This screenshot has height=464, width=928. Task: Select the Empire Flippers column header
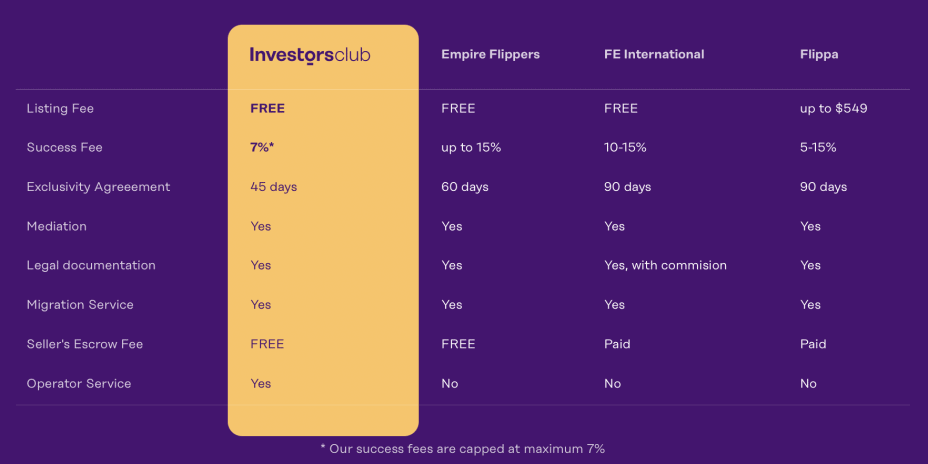(x=490, y=54)
